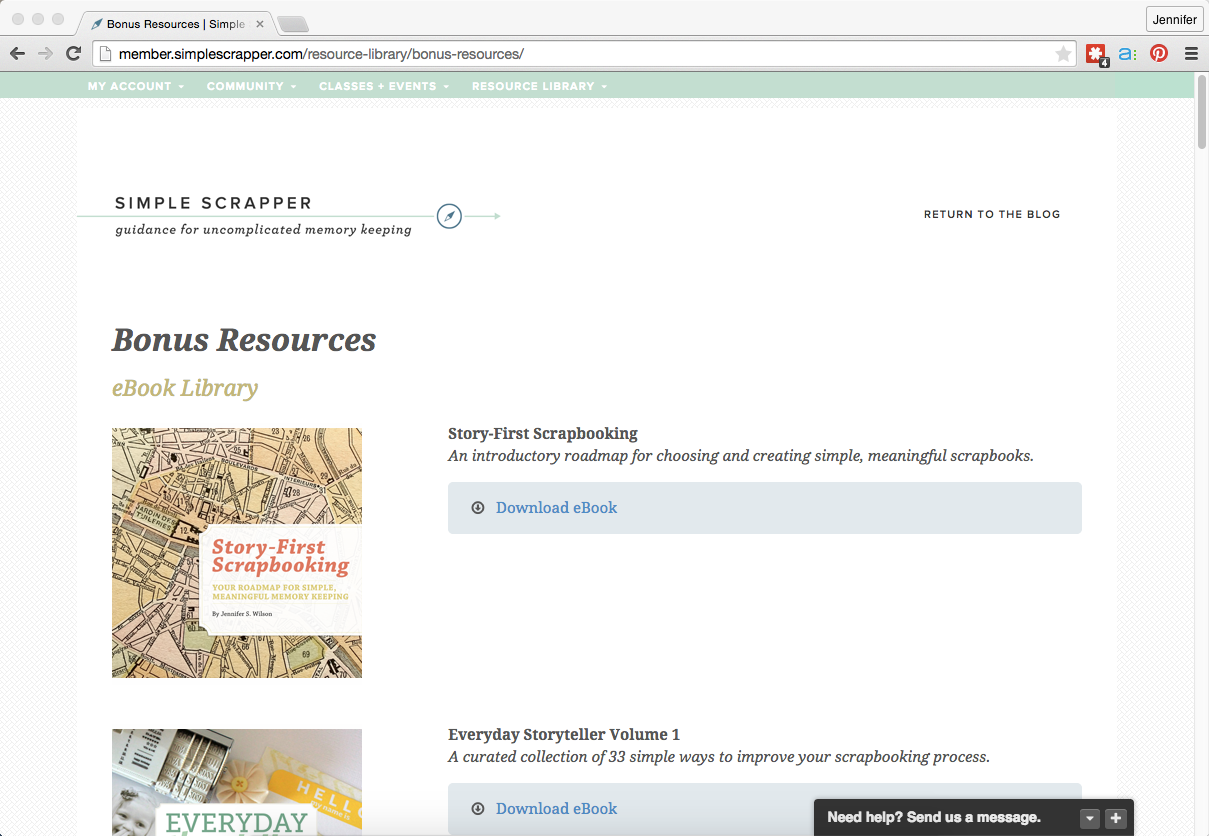Reload the page with refresh icon

click(x=73, y=54)
